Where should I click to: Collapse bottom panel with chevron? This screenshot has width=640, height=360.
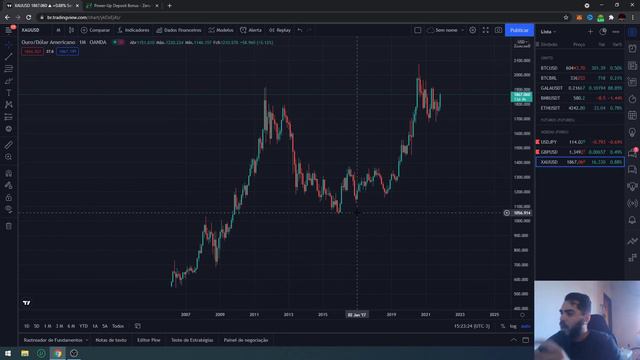[x=513, y=340]
